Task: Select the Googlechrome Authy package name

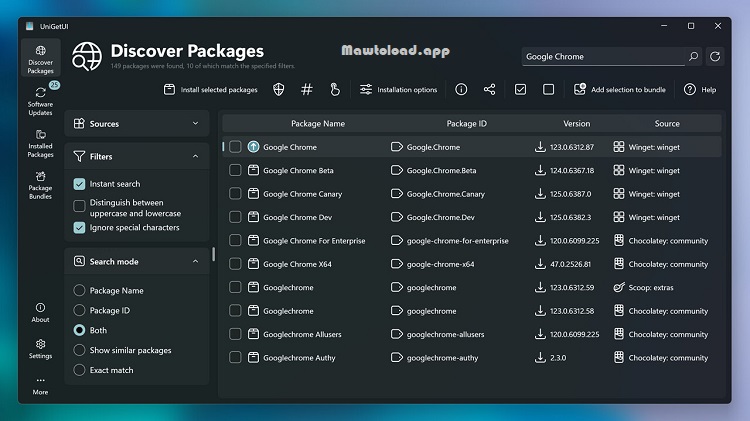Action: point(299,358)
